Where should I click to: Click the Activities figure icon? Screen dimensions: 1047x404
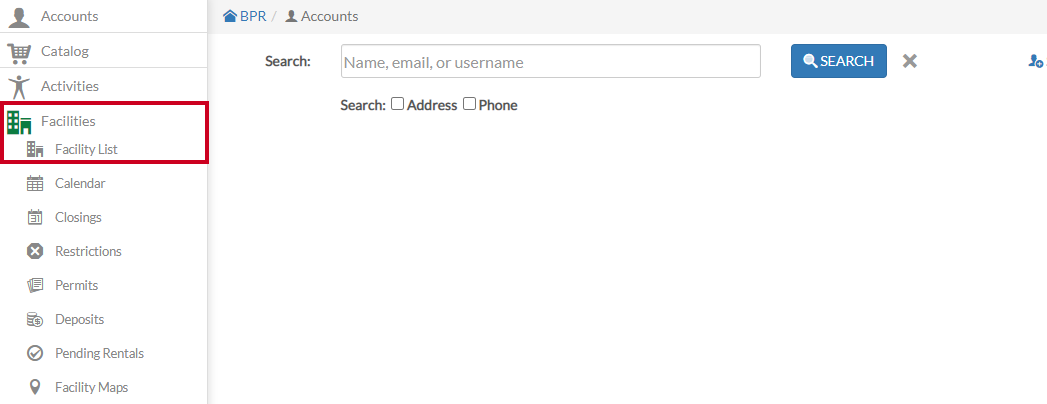click(19, 86)
